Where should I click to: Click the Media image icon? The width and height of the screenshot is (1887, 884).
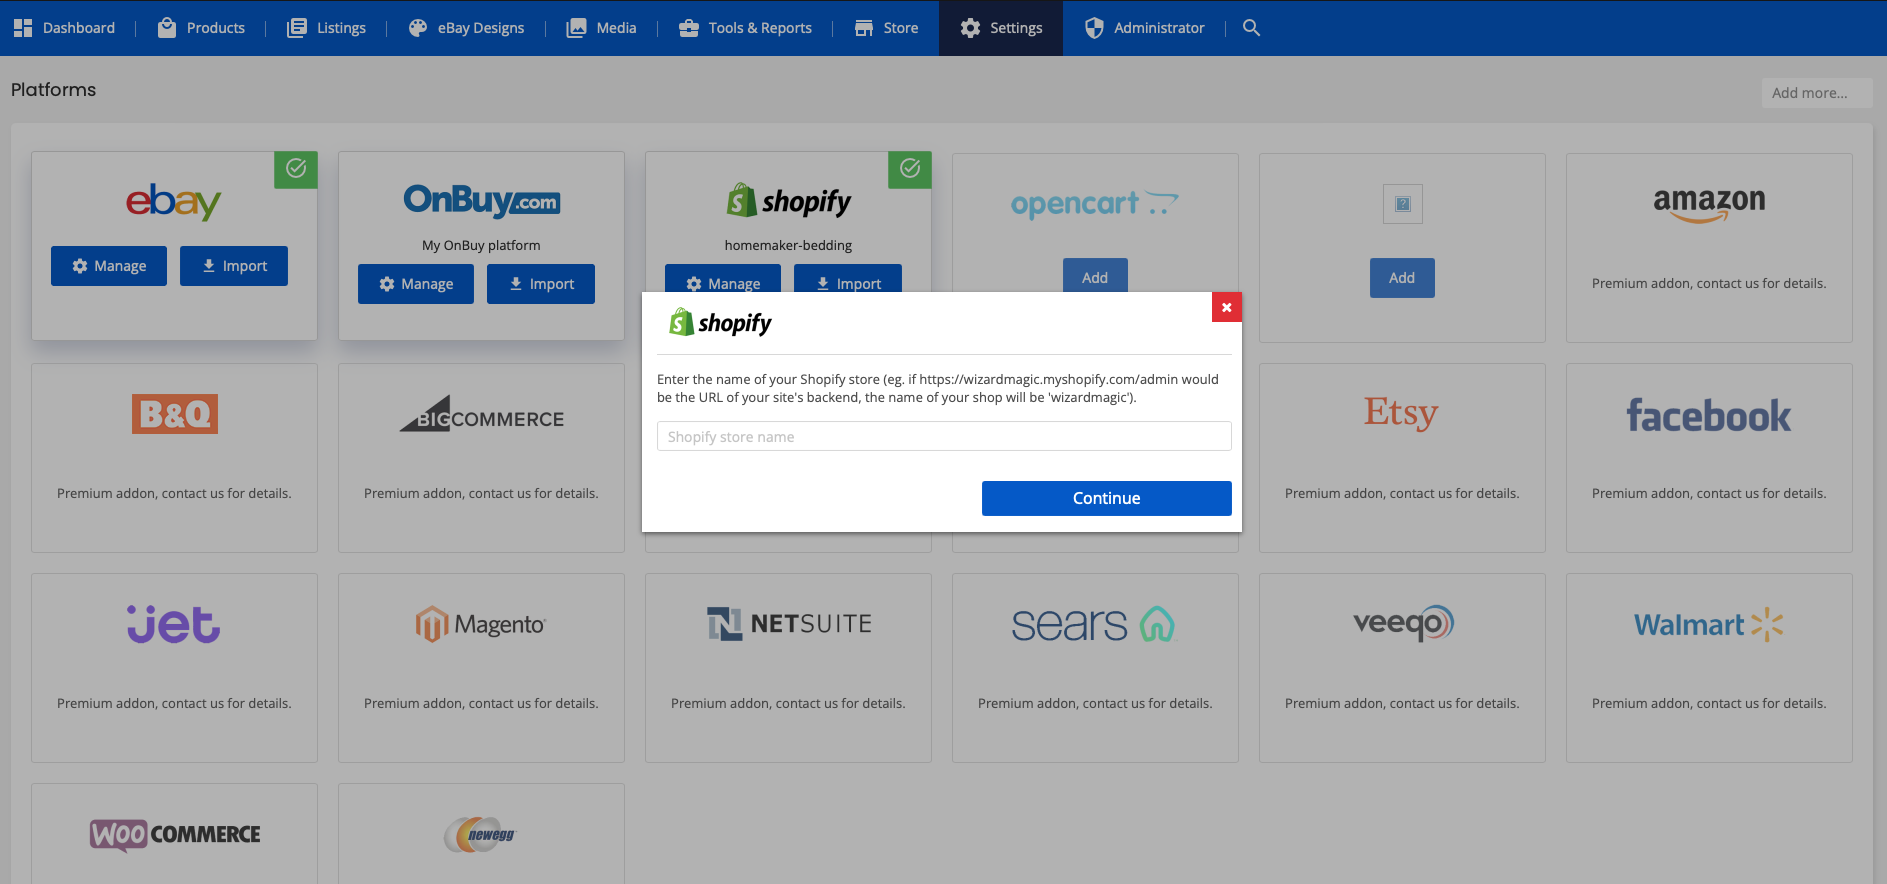(x=577, y=28)
